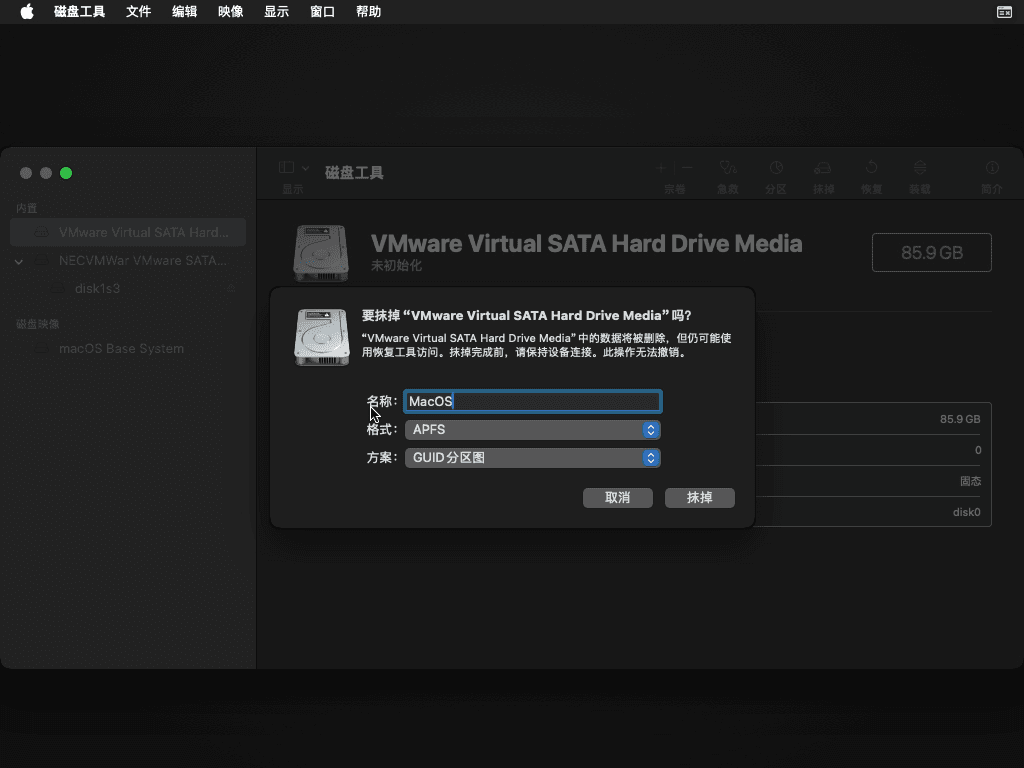The width and height of the screenshot is (1024, 768).
Task: Click the add volume plus icon
Action: tap(661, 168)
